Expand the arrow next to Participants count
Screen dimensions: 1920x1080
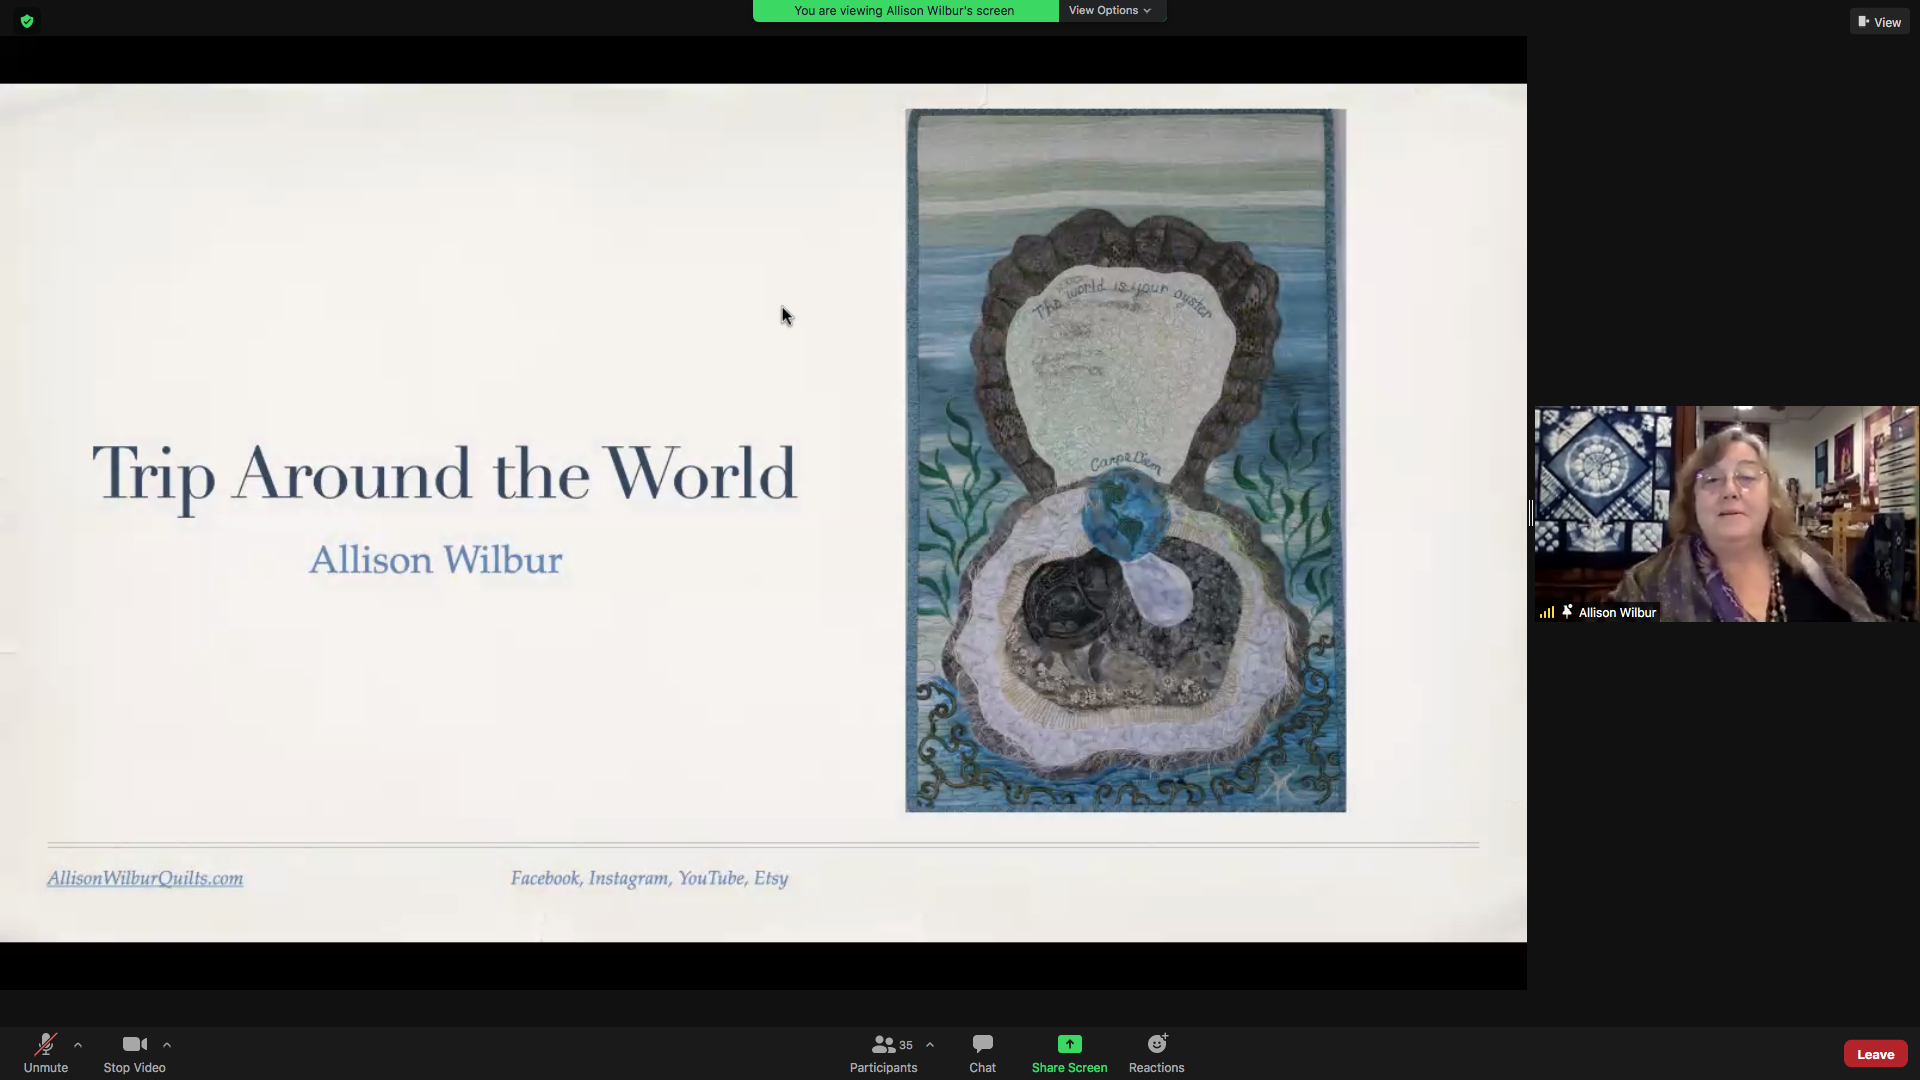(x=930, y=1045)
